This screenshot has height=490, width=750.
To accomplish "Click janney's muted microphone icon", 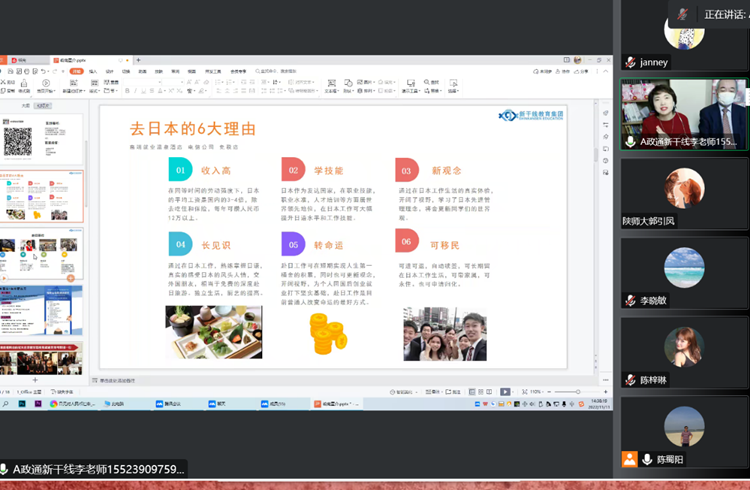I will click(x=630, y=62).
